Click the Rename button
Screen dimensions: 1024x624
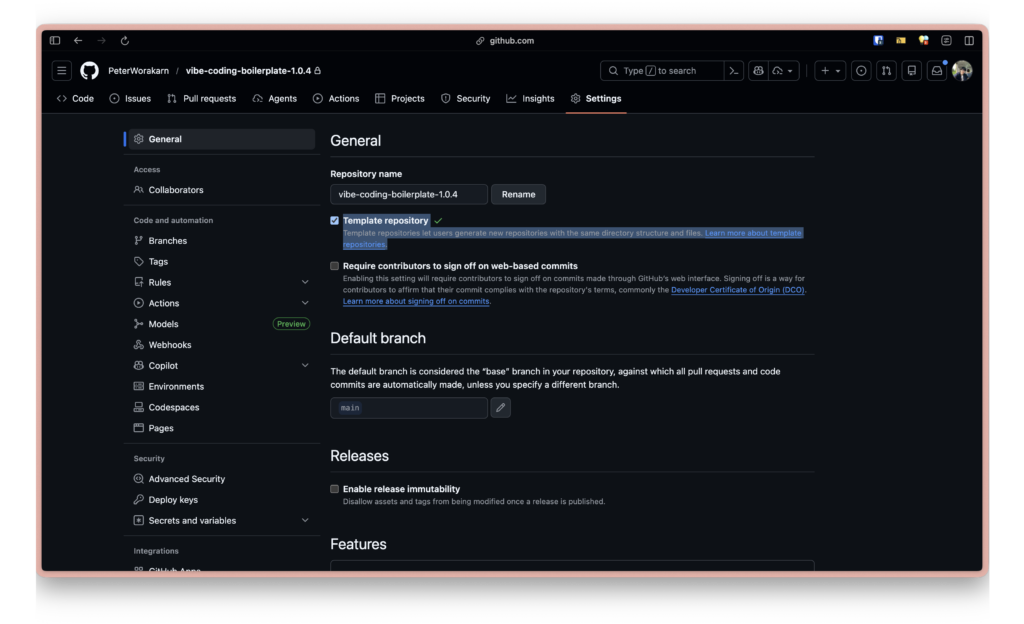tap(518, 194)
